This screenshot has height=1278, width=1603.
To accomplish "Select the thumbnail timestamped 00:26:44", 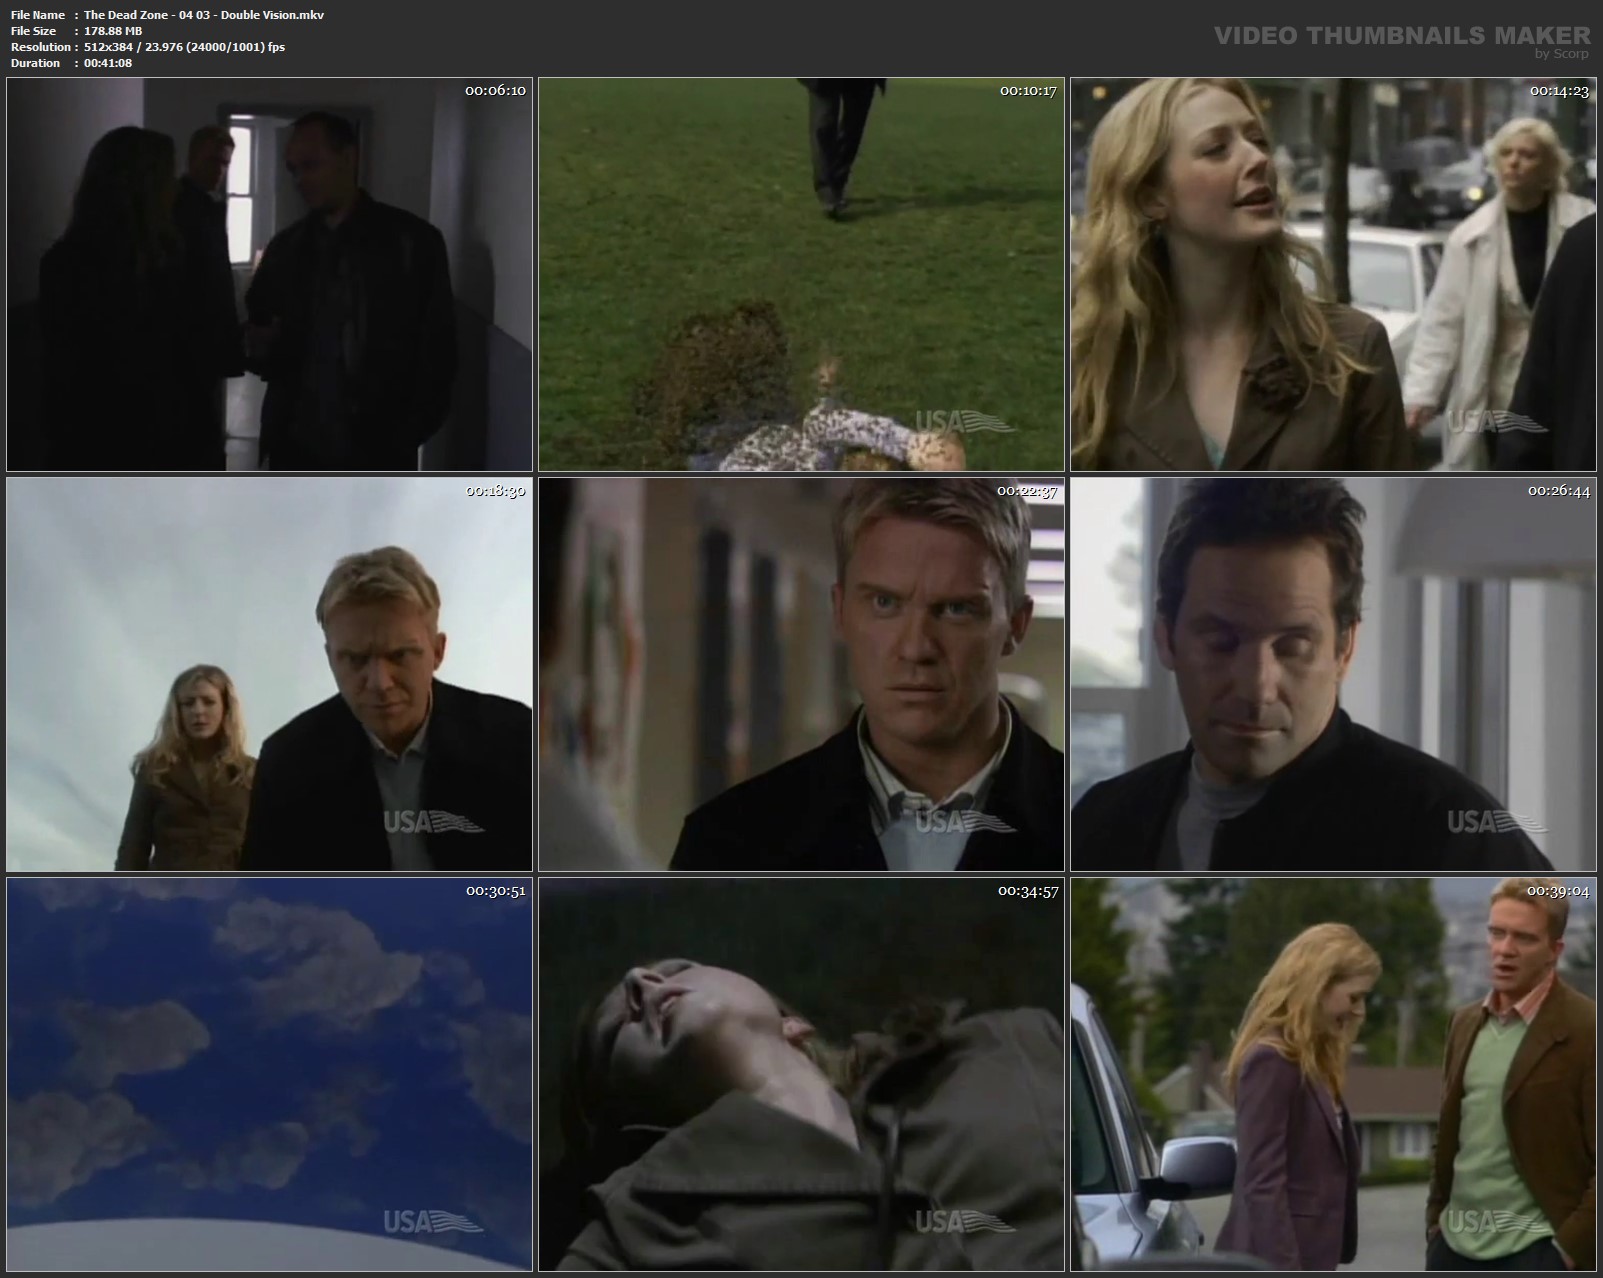I will (x=1333, y=674).
